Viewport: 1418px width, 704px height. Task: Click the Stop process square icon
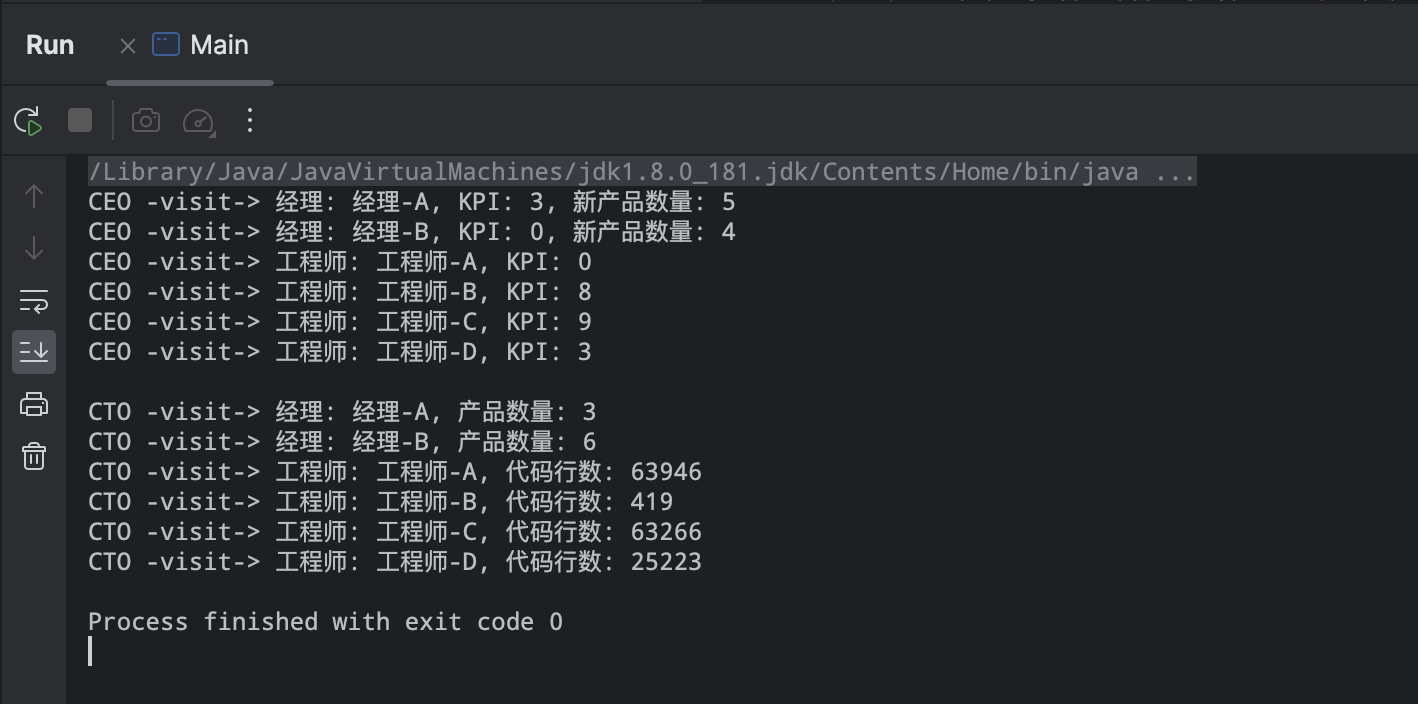80,121
